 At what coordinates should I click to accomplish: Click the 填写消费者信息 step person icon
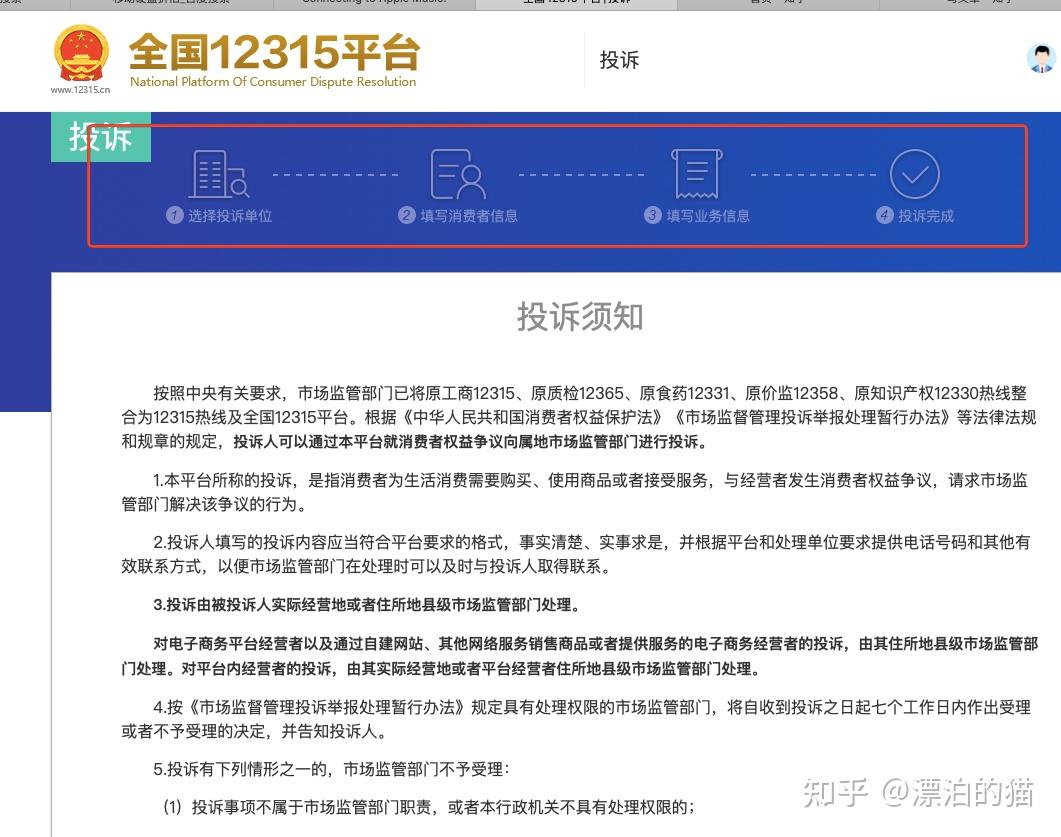pyautogui.click(x=457, y=174)
